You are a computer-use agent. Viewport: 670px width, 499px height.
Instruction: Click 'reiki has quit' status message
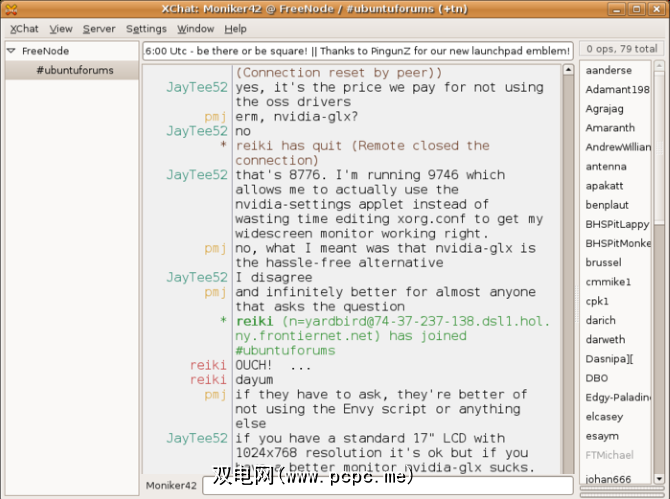[362, 153]
